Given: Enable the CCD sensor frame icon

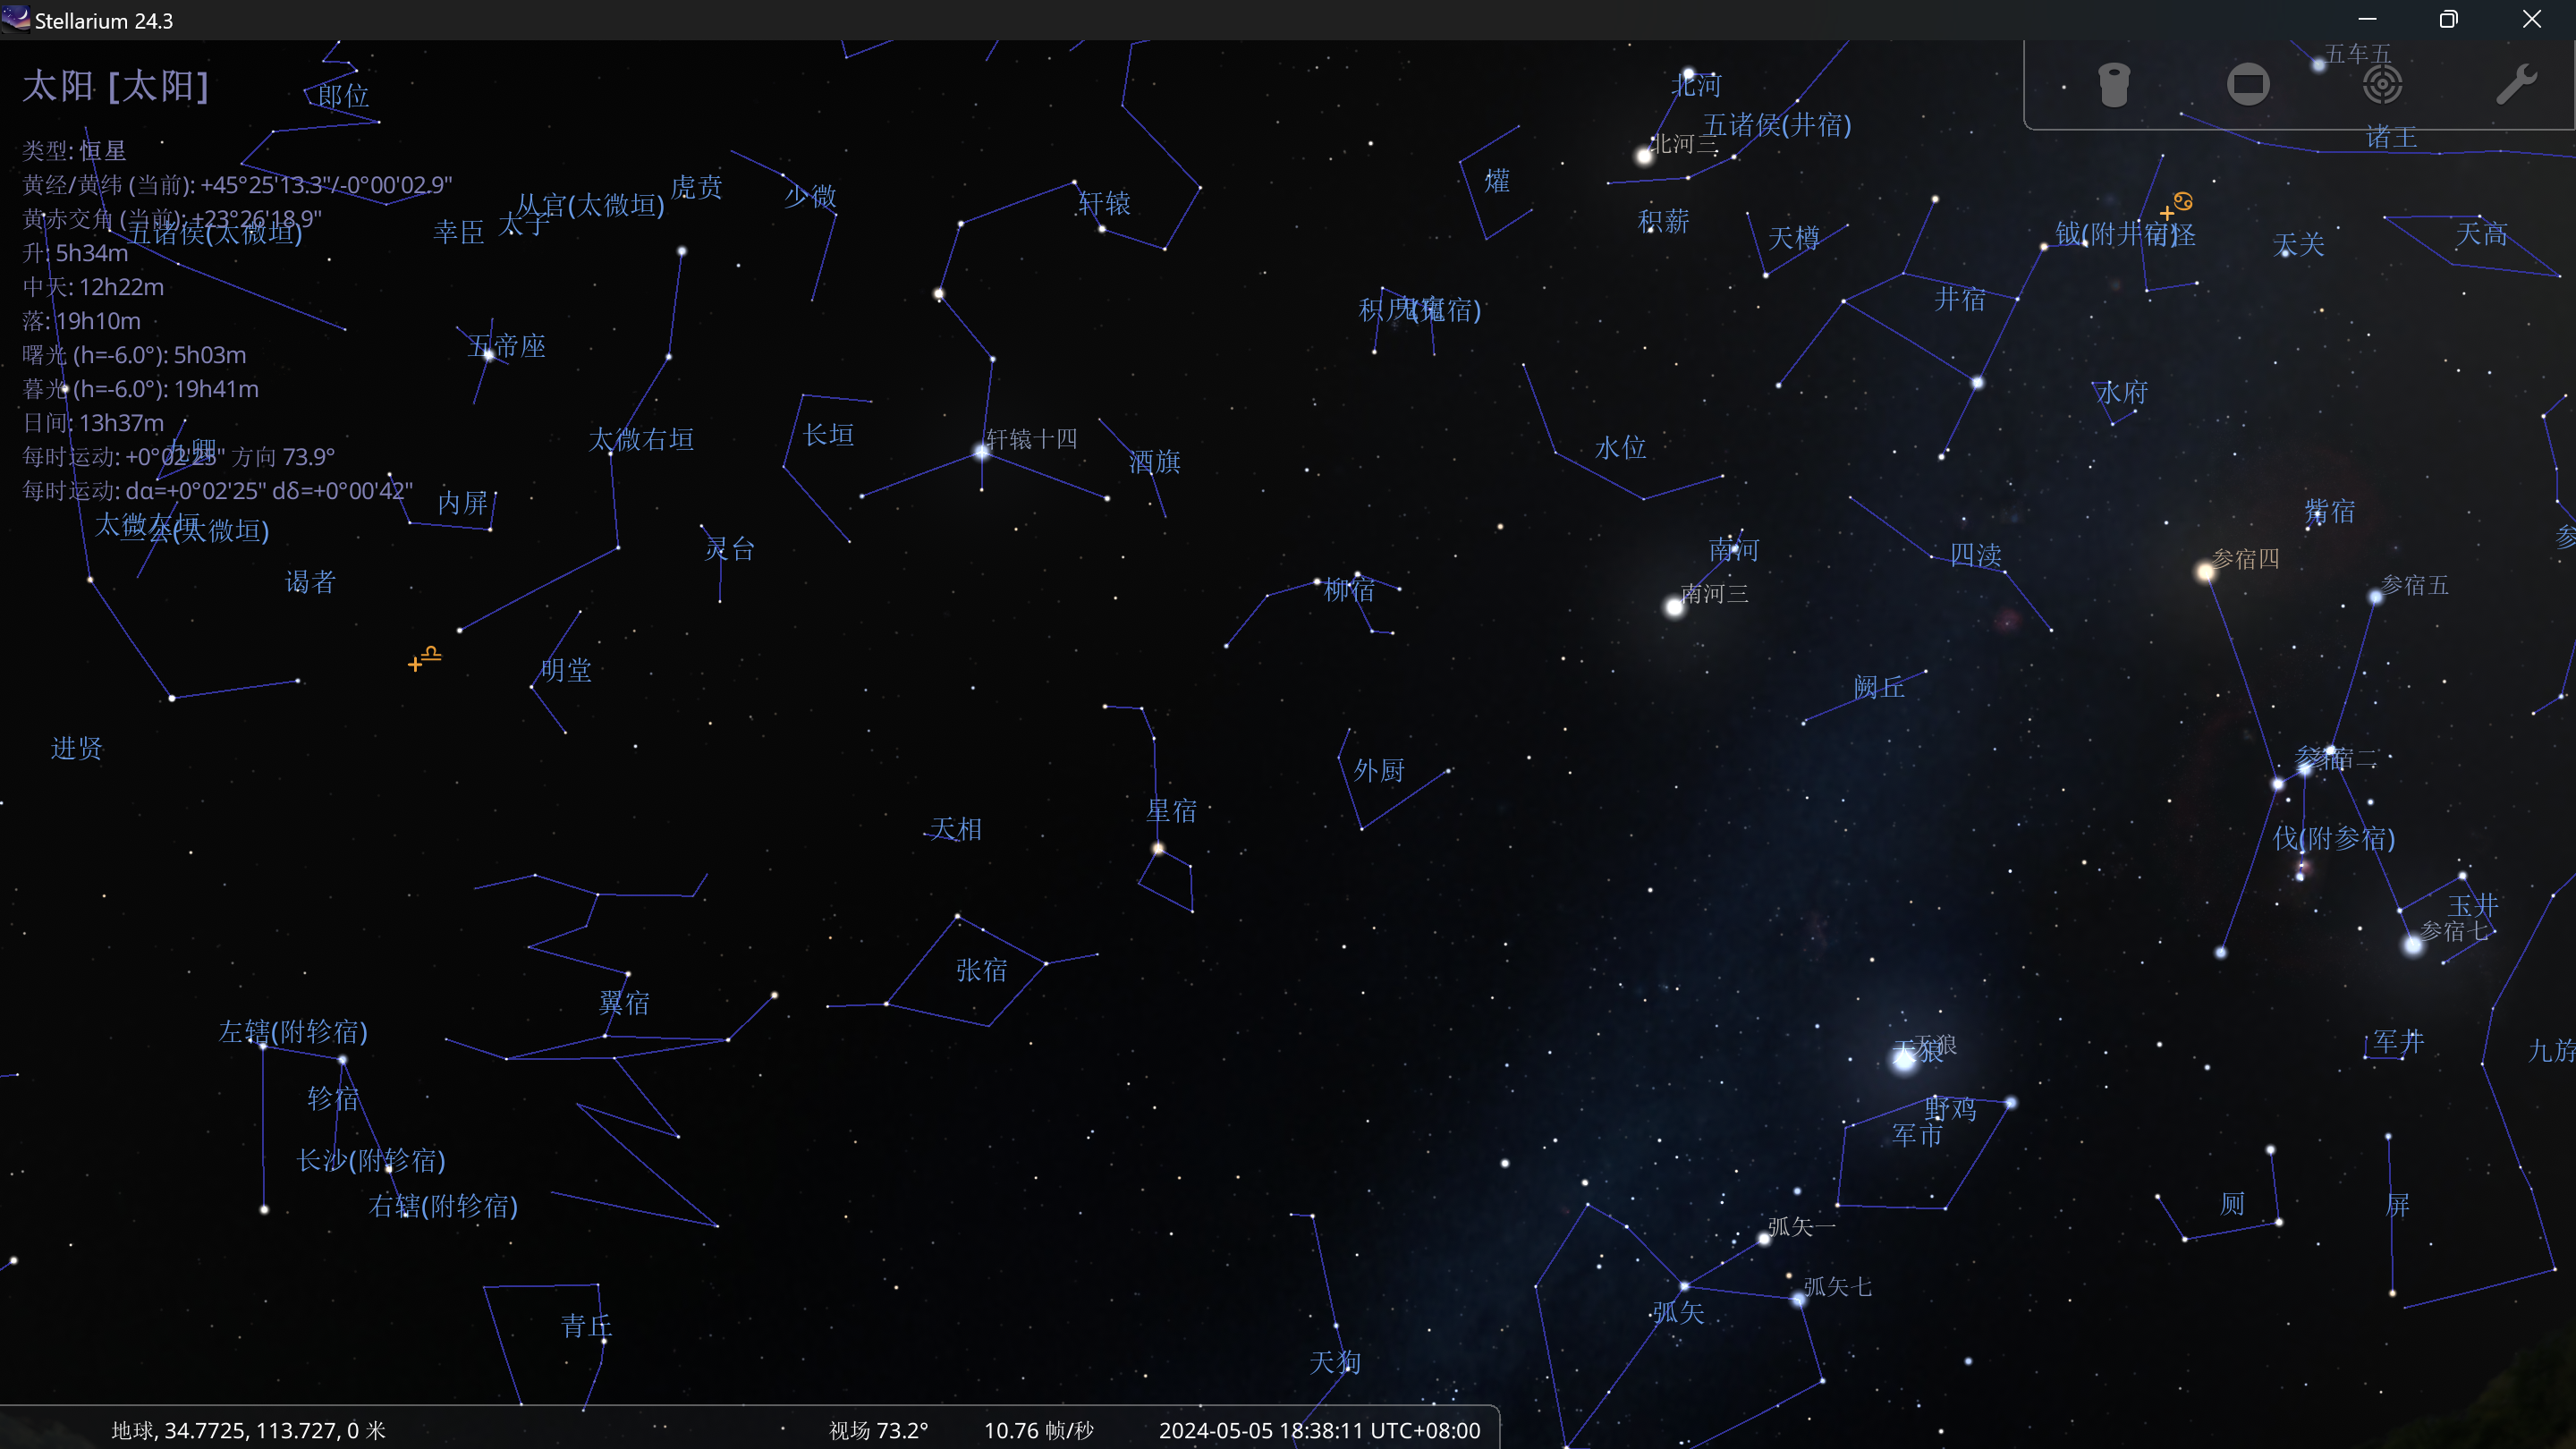Looking at the screenshot, I should [2247, 84].
